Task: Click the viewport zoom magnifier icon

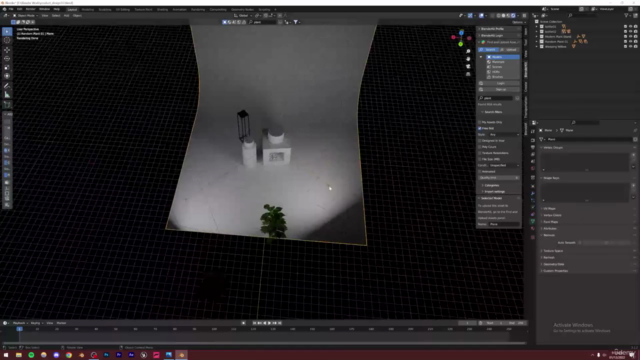Action: click(x=468, y=51)
